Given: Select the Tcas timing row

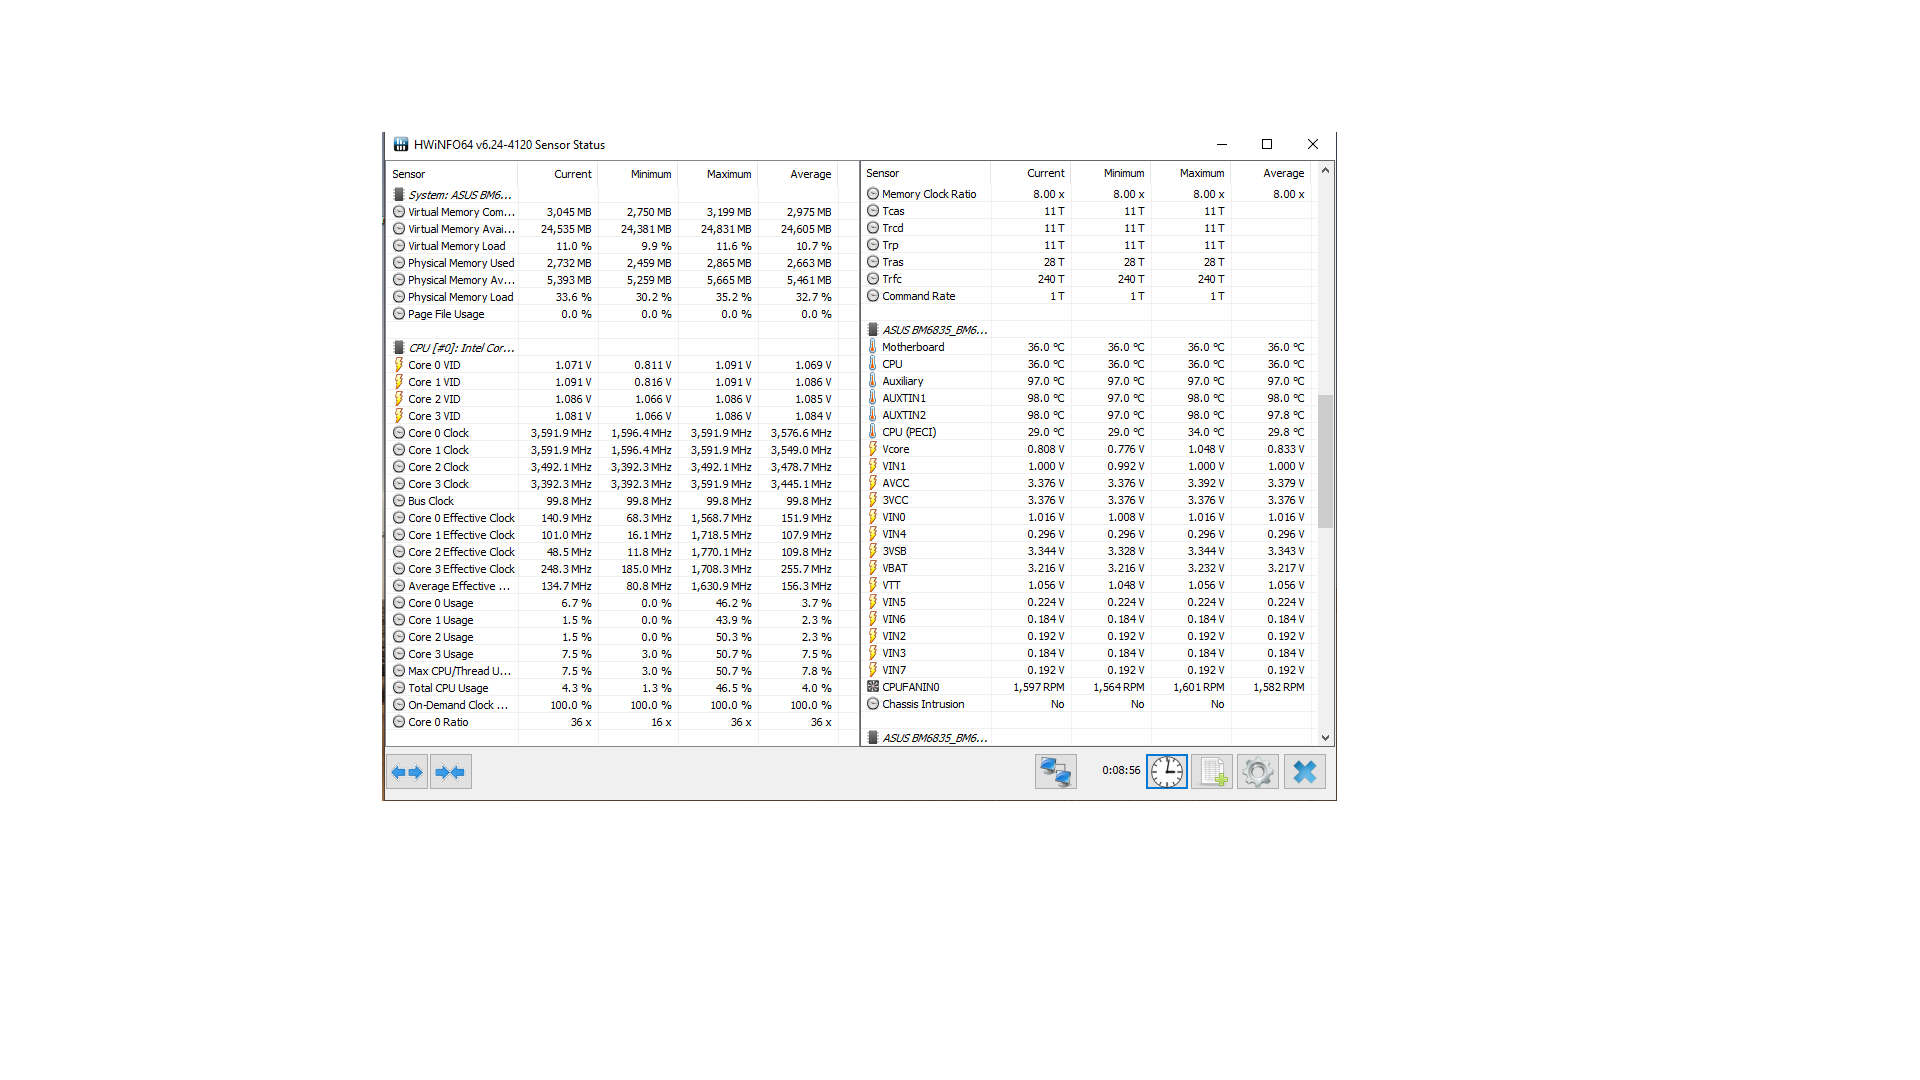Looking at the screenshot, I should [1087, 211].
